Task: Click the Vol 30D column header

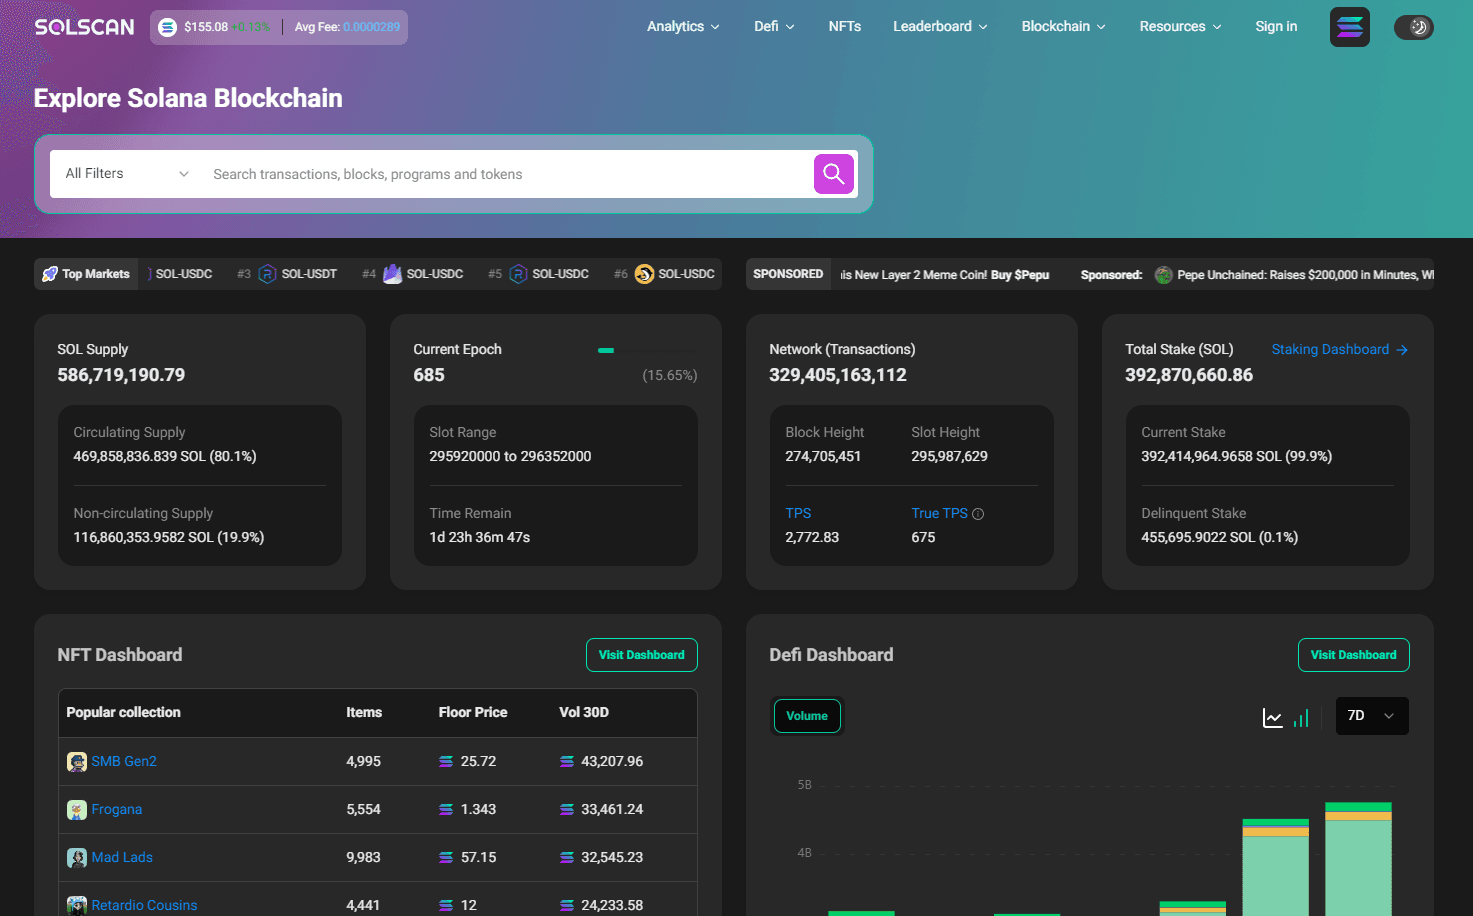Action: coord(584,712)
